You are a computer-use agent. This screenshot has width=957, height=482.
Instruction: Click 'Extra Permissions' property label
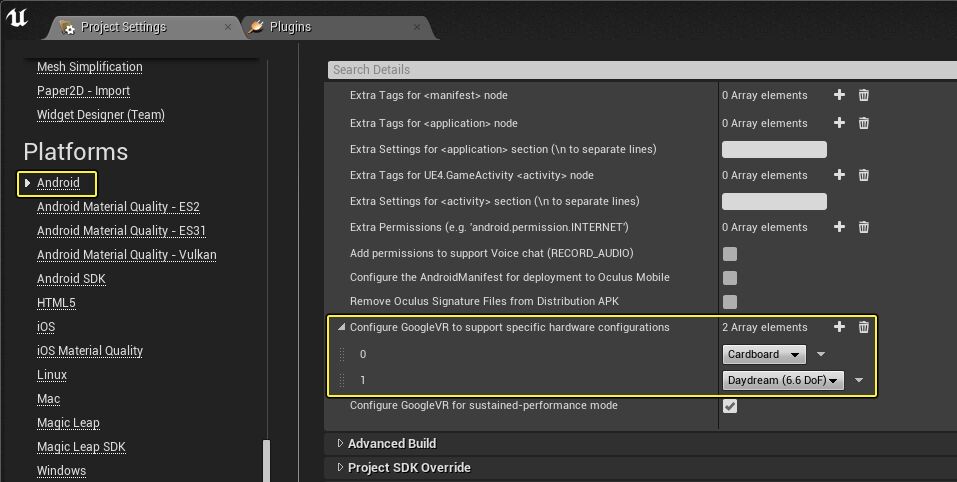tap(489, 227)
